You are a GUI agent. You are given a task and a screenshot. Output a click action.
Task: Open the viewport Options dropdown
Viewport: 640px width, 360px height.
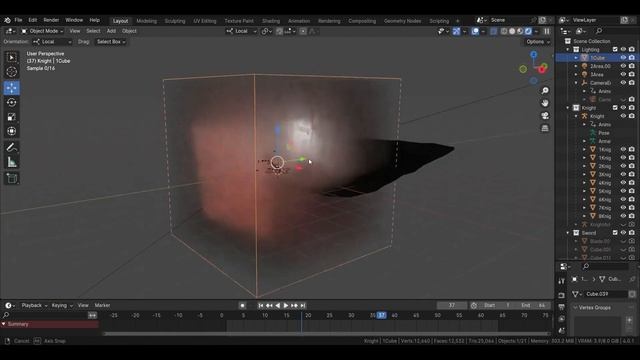[x=537, y=42]
